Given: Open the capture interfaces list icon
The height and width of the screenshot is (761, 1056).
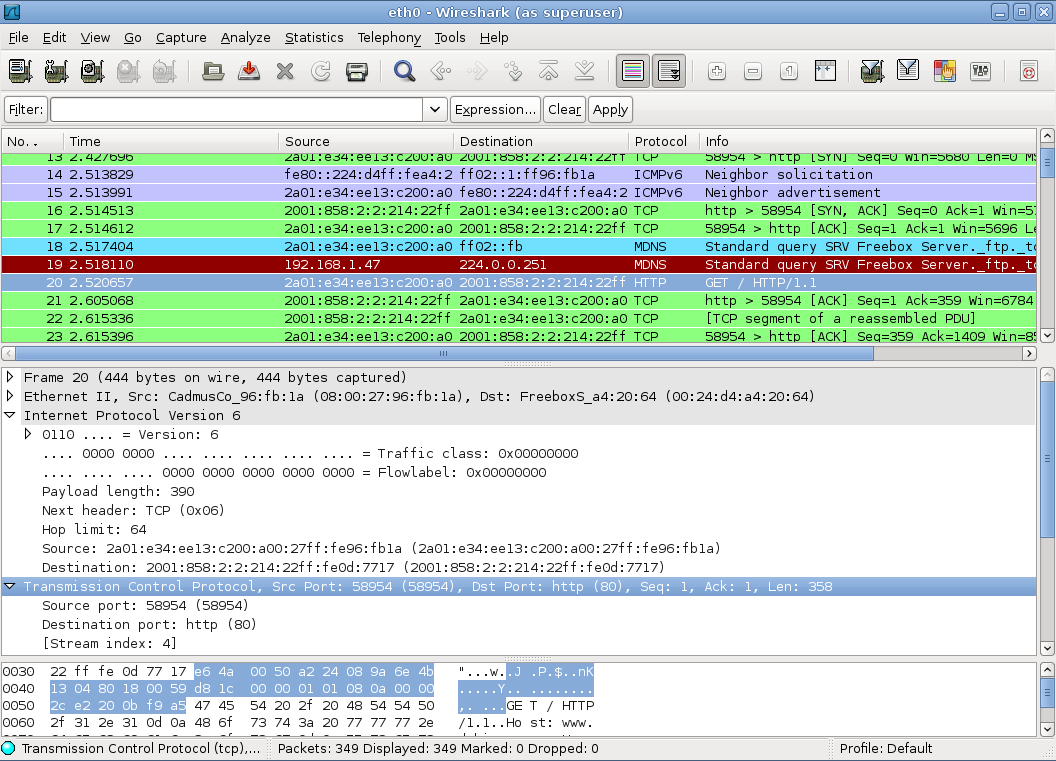Looking at the screenshot, I should (20, 71).
